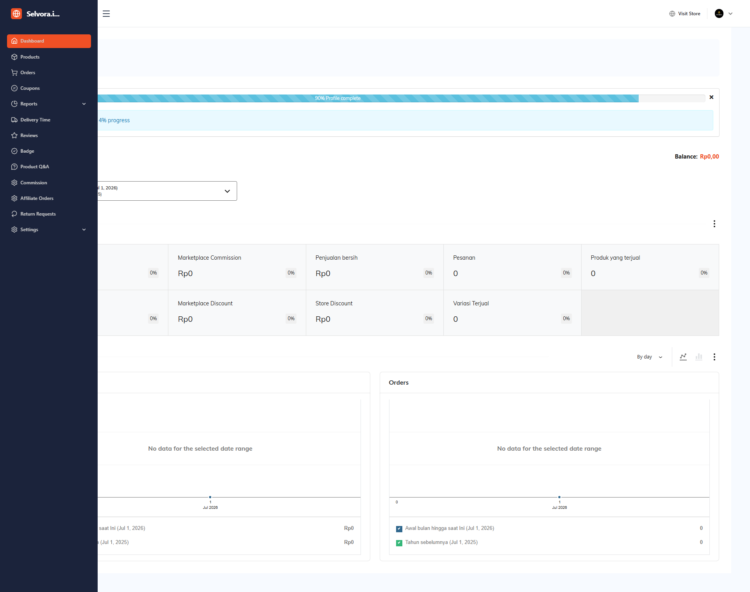This screenshot has width=750, height=592.
Task: Click the globe icon beside Visit Store
Action: pos(672,14)
